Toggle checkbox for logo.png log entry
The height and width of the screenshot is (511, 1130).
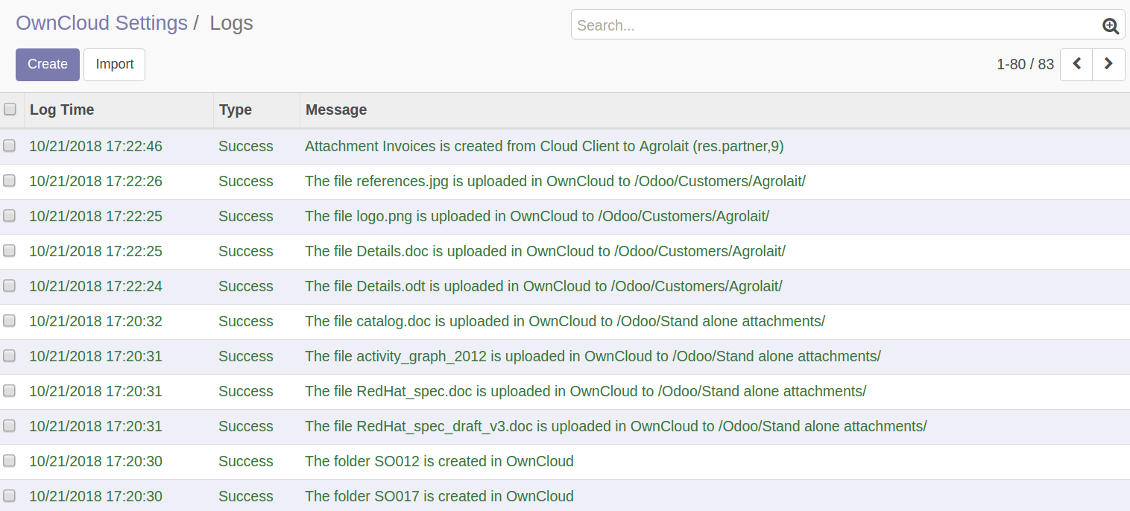pos(10,216)
